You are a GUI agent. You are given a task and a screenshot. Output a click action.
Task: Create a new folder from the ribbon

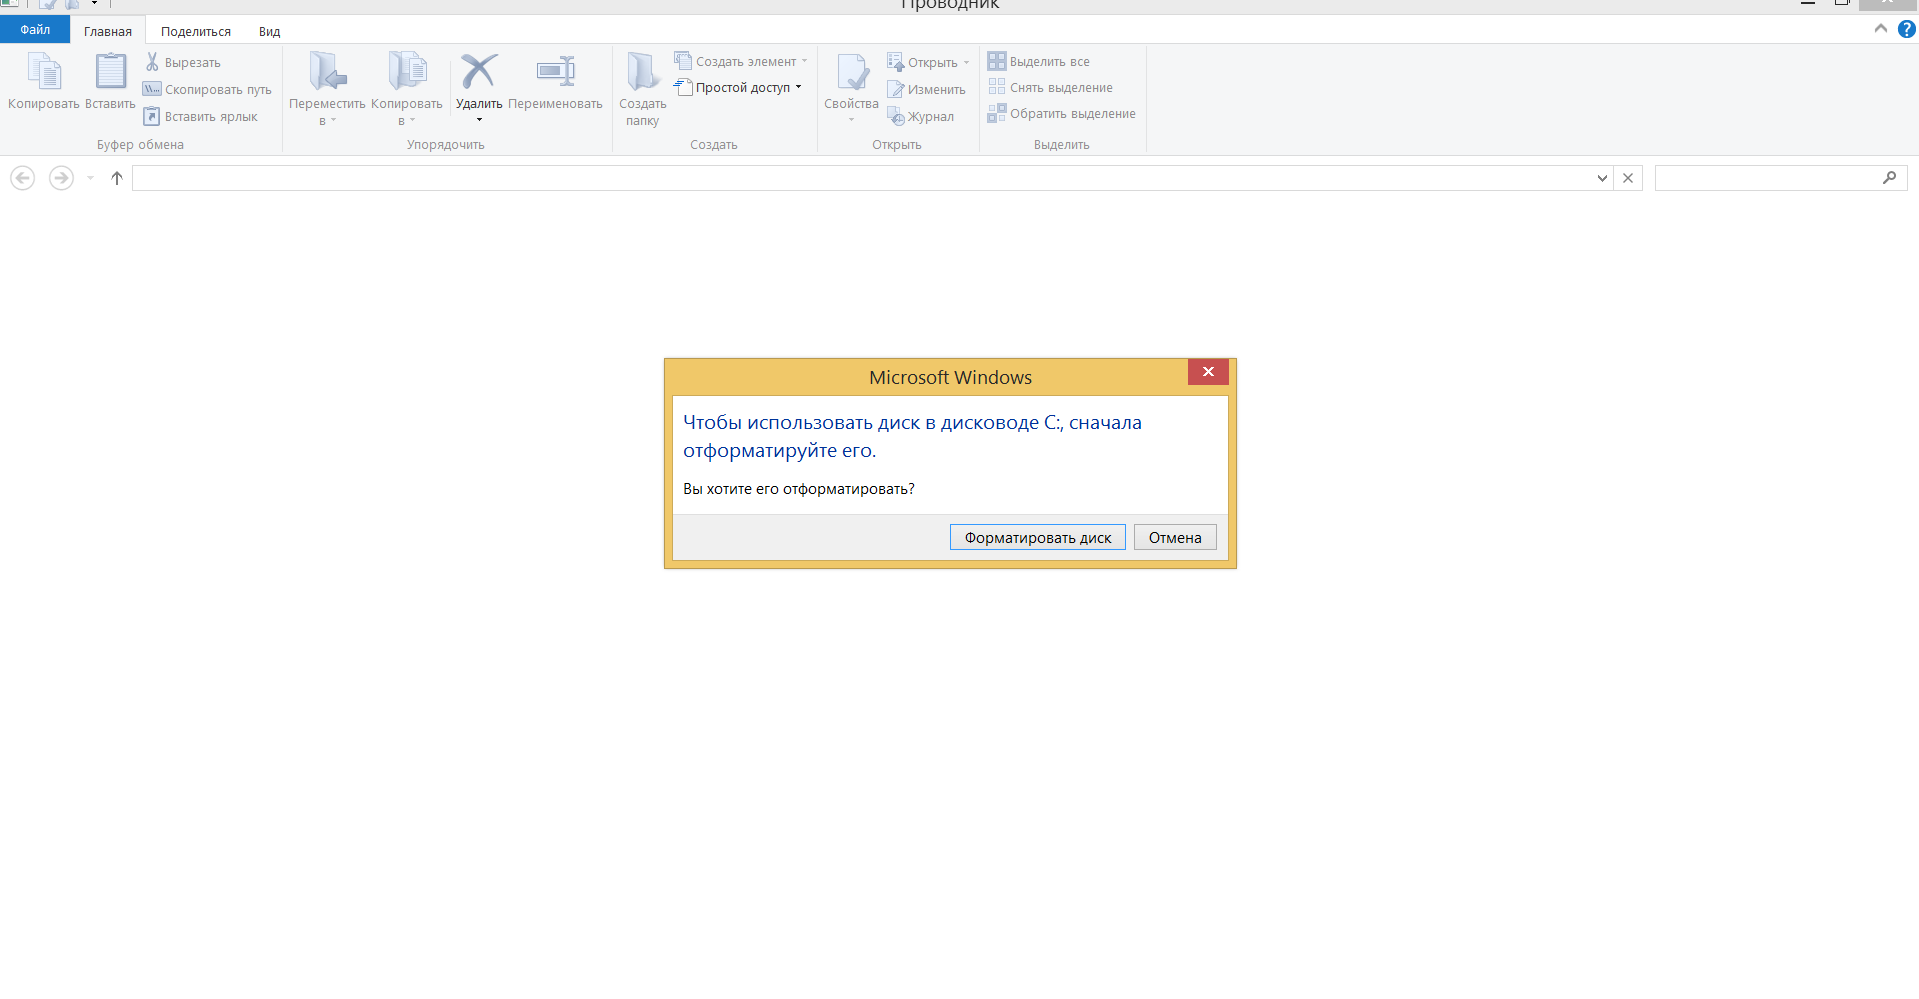[642, 88]
